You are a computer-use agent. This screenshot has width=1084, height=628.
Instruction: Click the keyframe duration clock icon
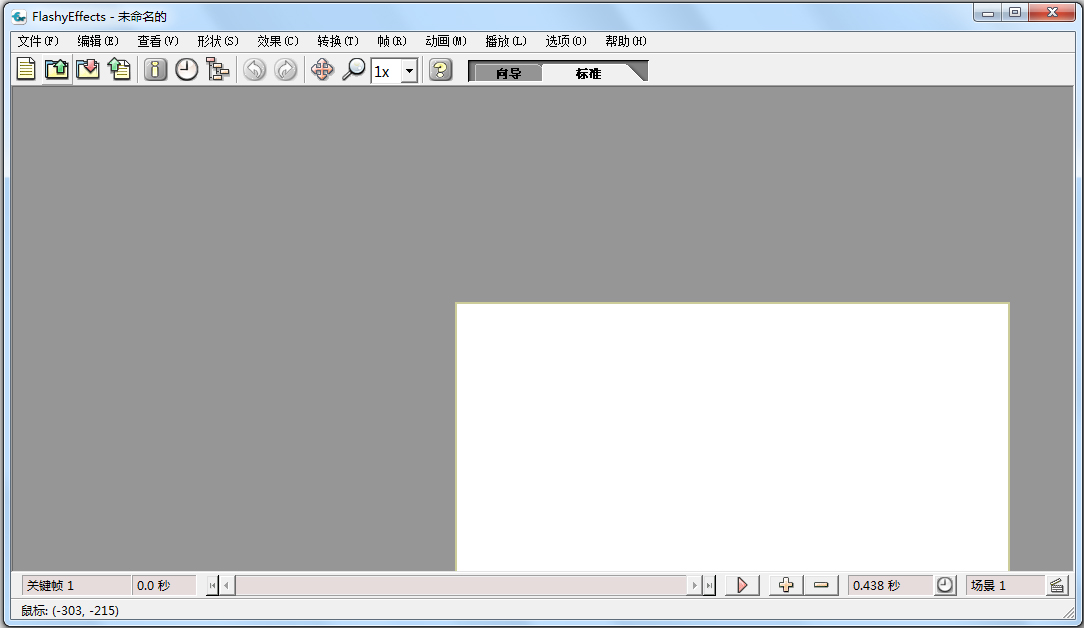point(945,585)
